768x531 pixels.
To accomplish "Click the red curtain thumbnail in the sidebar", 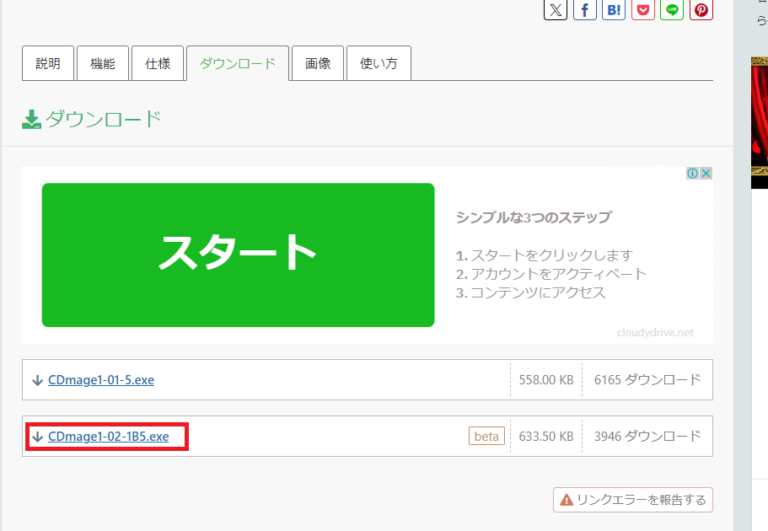I will (759, 120).
